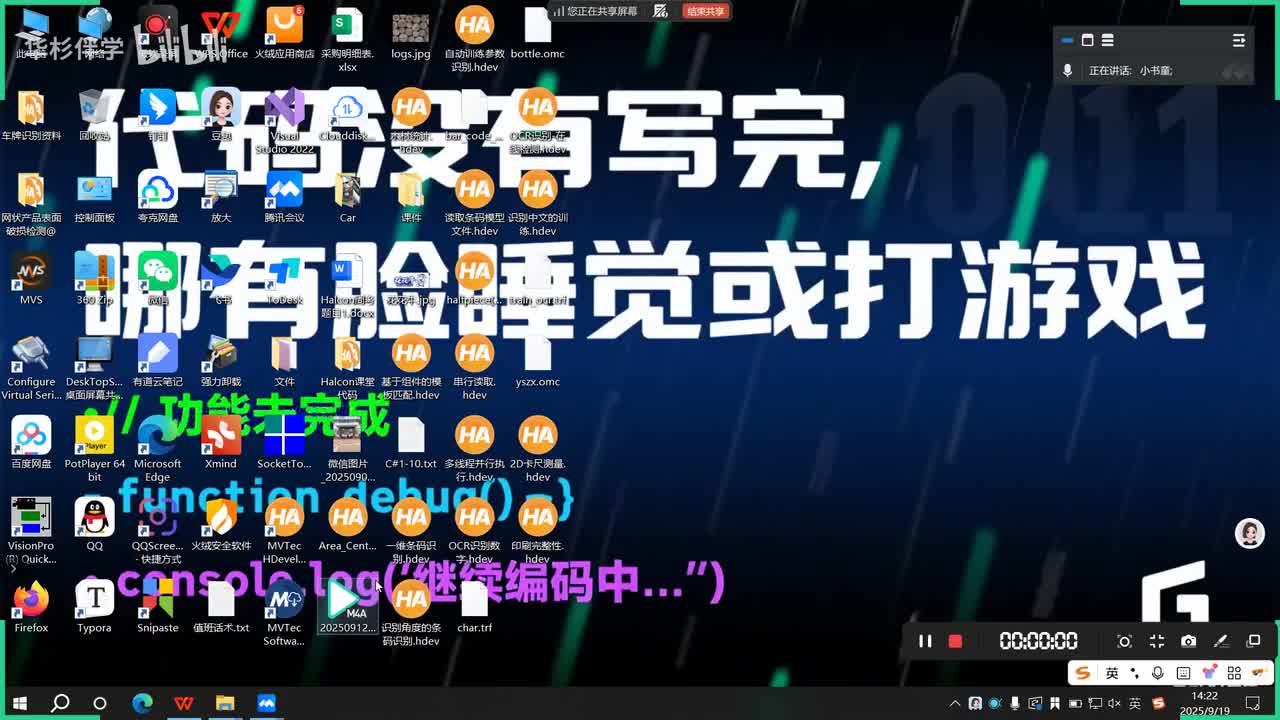Click 结束共享 end sharing button
1280x720 pixels.
click(705, 11)
